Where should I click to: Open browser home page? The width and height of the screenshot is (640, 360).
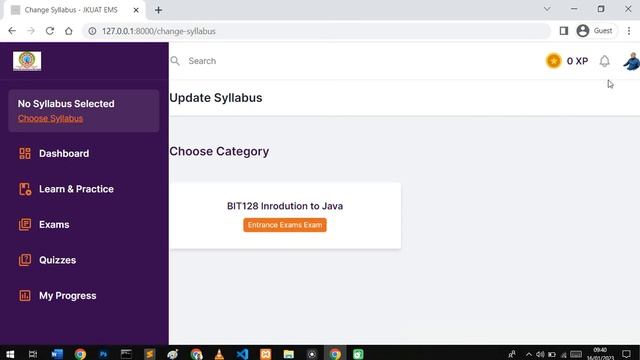tap(69, 31)
